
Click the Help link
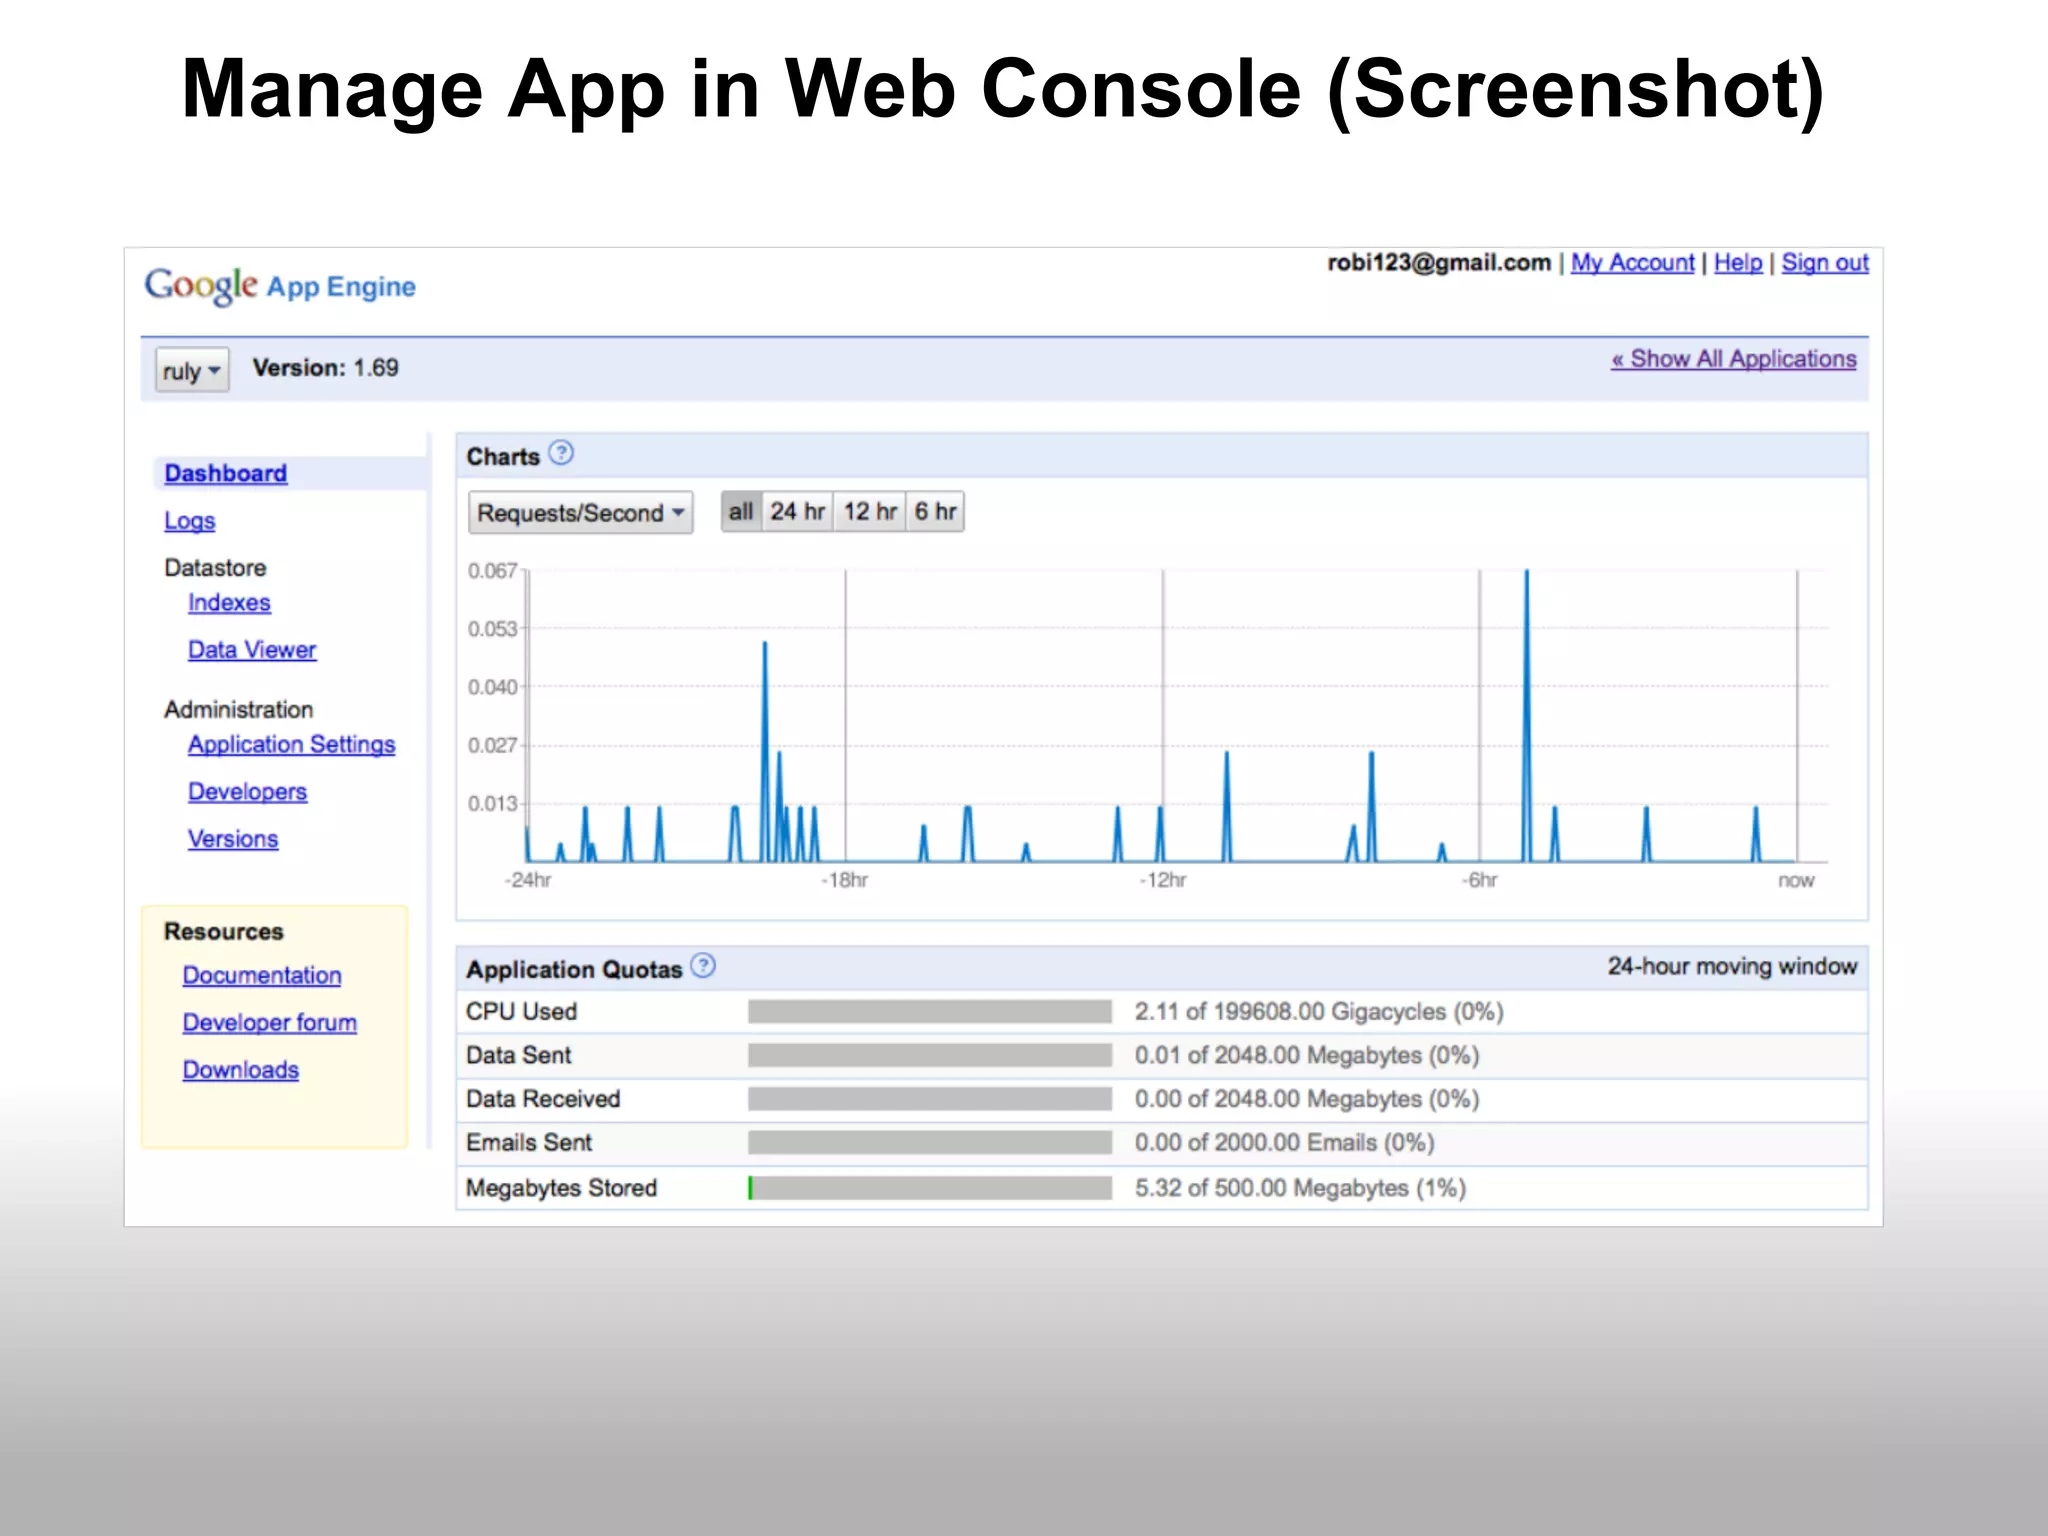[1738, 263]
